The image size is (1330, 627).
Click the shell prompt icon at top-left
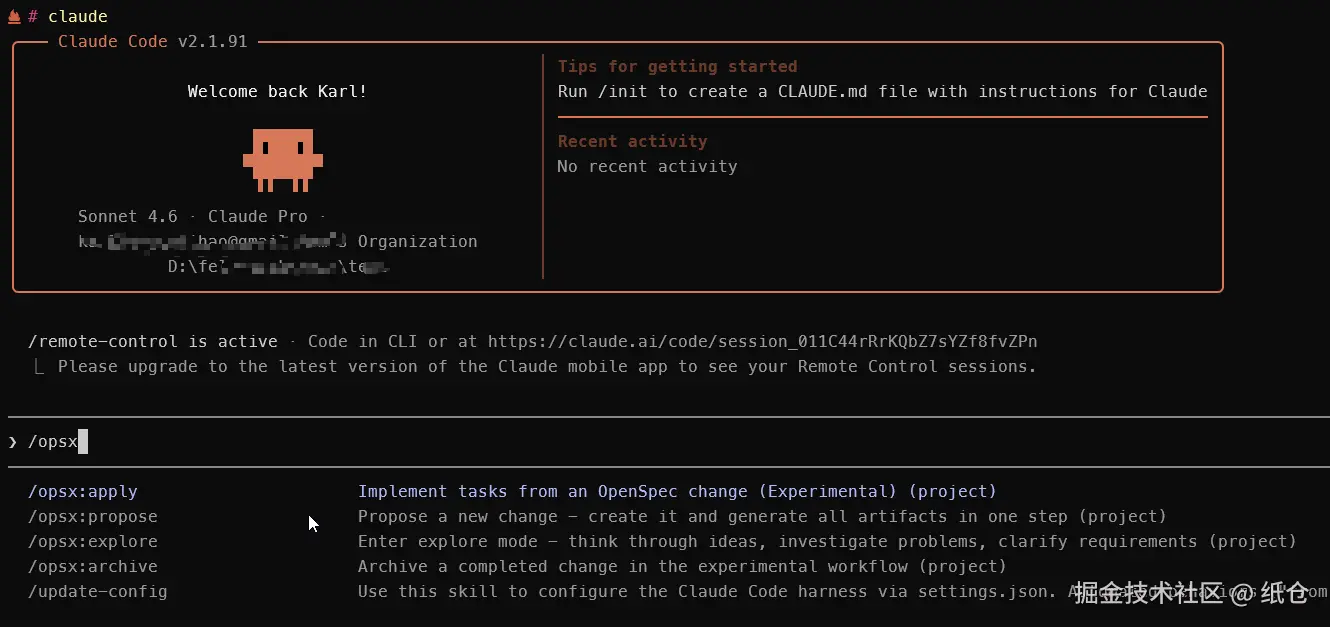click(14, 16)
